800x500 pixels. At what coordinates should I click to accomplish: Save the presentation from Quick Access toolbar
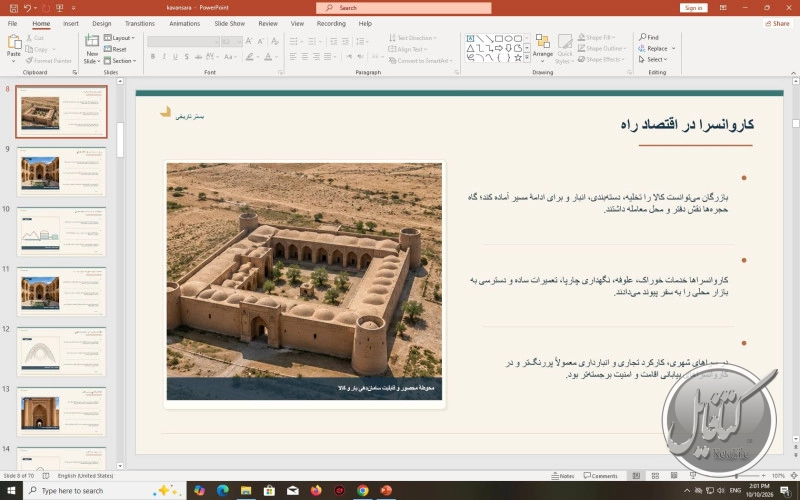pyautogui.click(x=14, y=8)
